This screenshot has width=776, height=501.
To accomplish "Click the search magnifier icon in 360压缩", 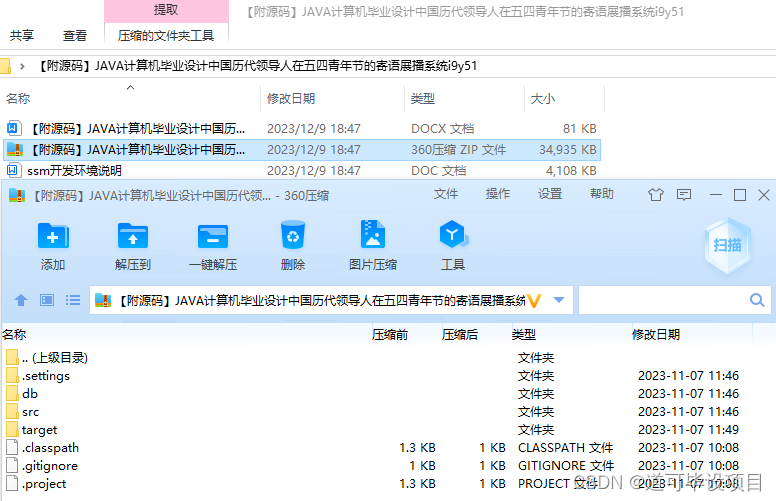I will (x=757, y=300).
